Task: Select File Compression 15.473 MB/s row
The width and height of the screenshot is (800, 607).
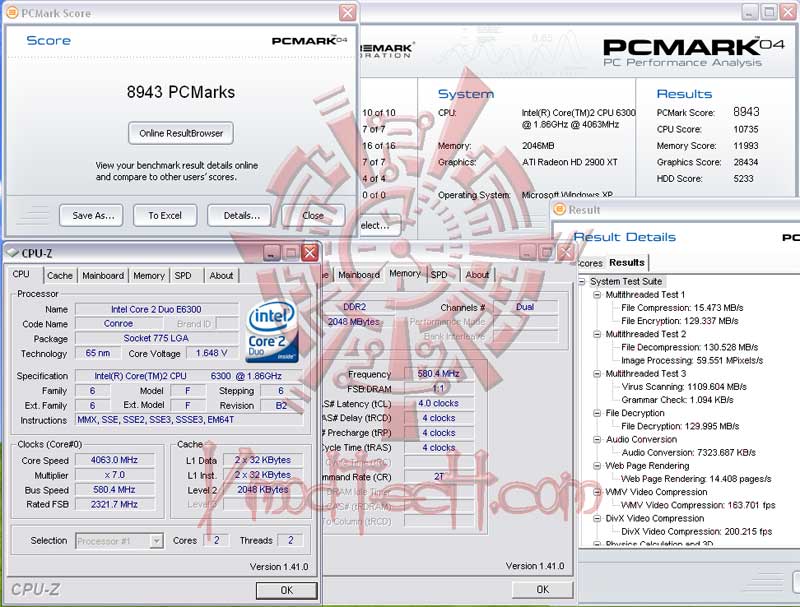Action: pos(682,308)
